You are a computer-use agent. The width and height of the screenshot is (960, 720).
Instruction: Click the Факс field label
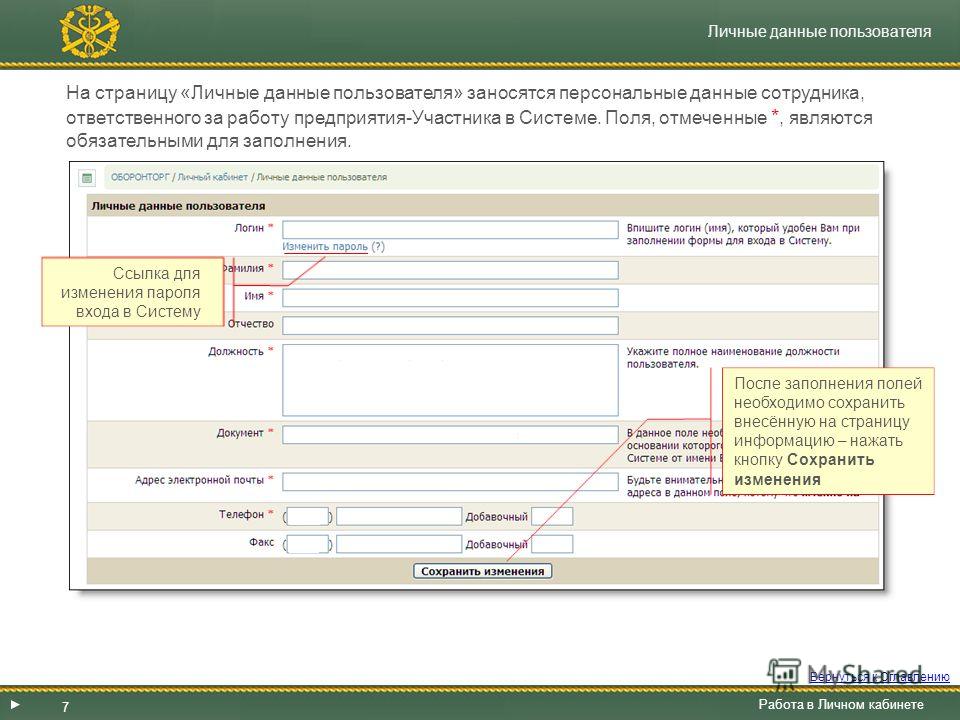coord(261,542)
